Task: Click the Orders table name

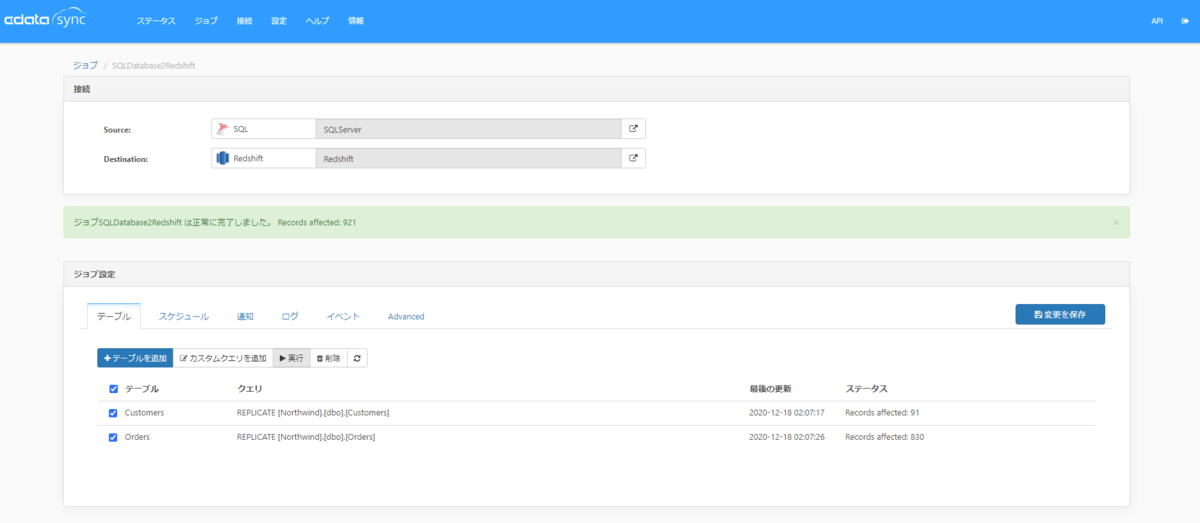Action: [x=137, y=437]
